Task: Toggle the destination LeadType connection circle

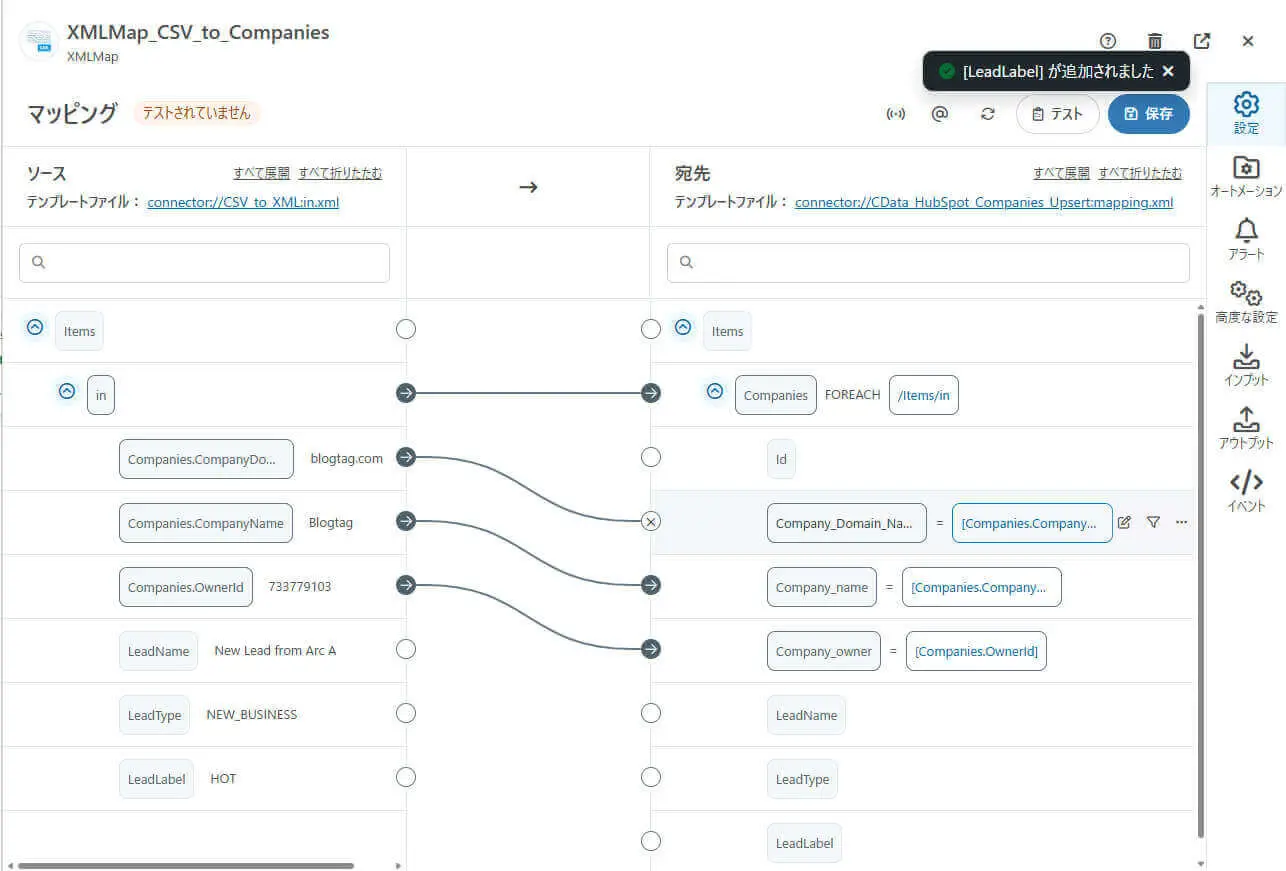Action: pos(651,777)
